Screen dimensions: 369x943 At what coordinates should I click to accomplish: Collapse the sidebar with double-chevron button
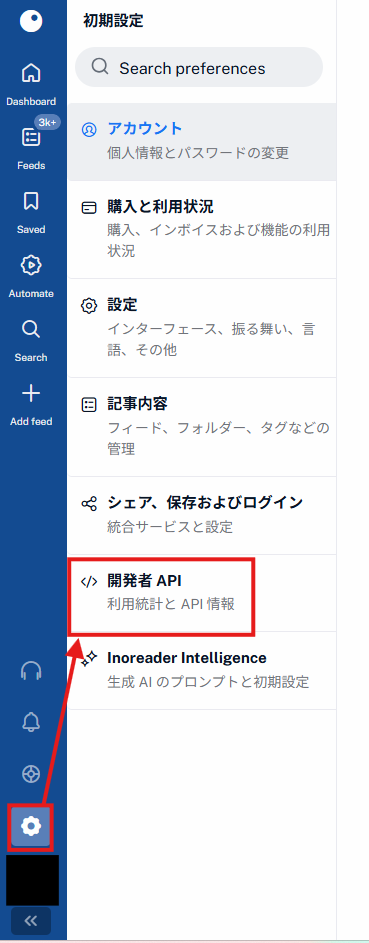click(31, 920)
